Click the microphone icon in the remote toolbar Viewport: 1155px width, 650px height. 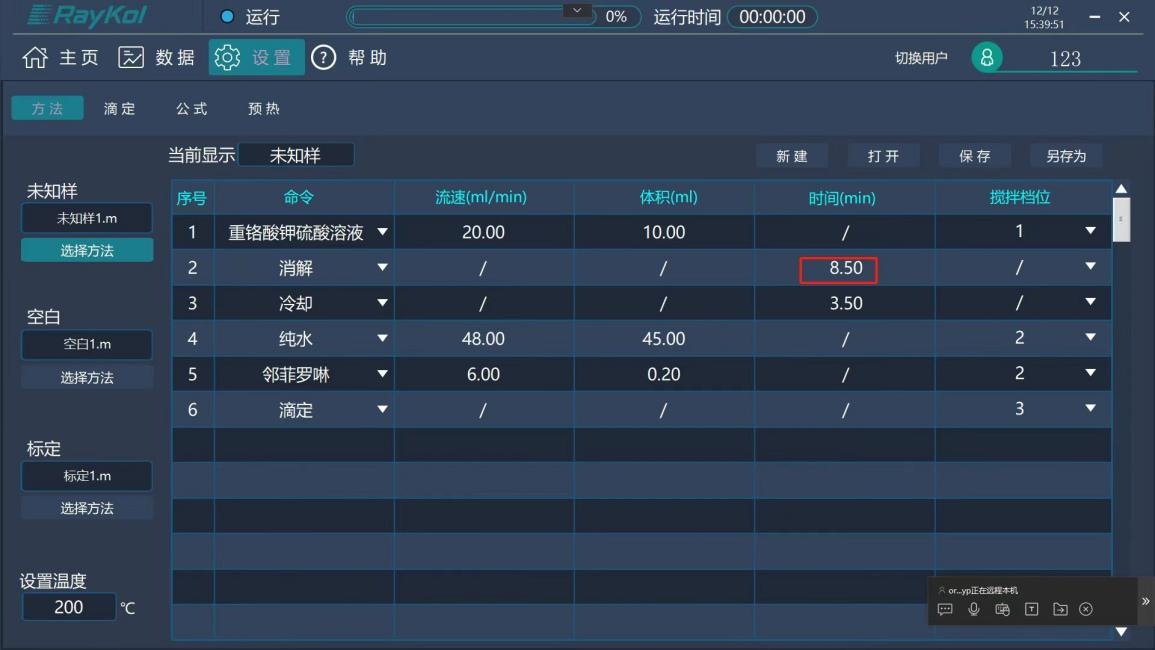(974, 609)
